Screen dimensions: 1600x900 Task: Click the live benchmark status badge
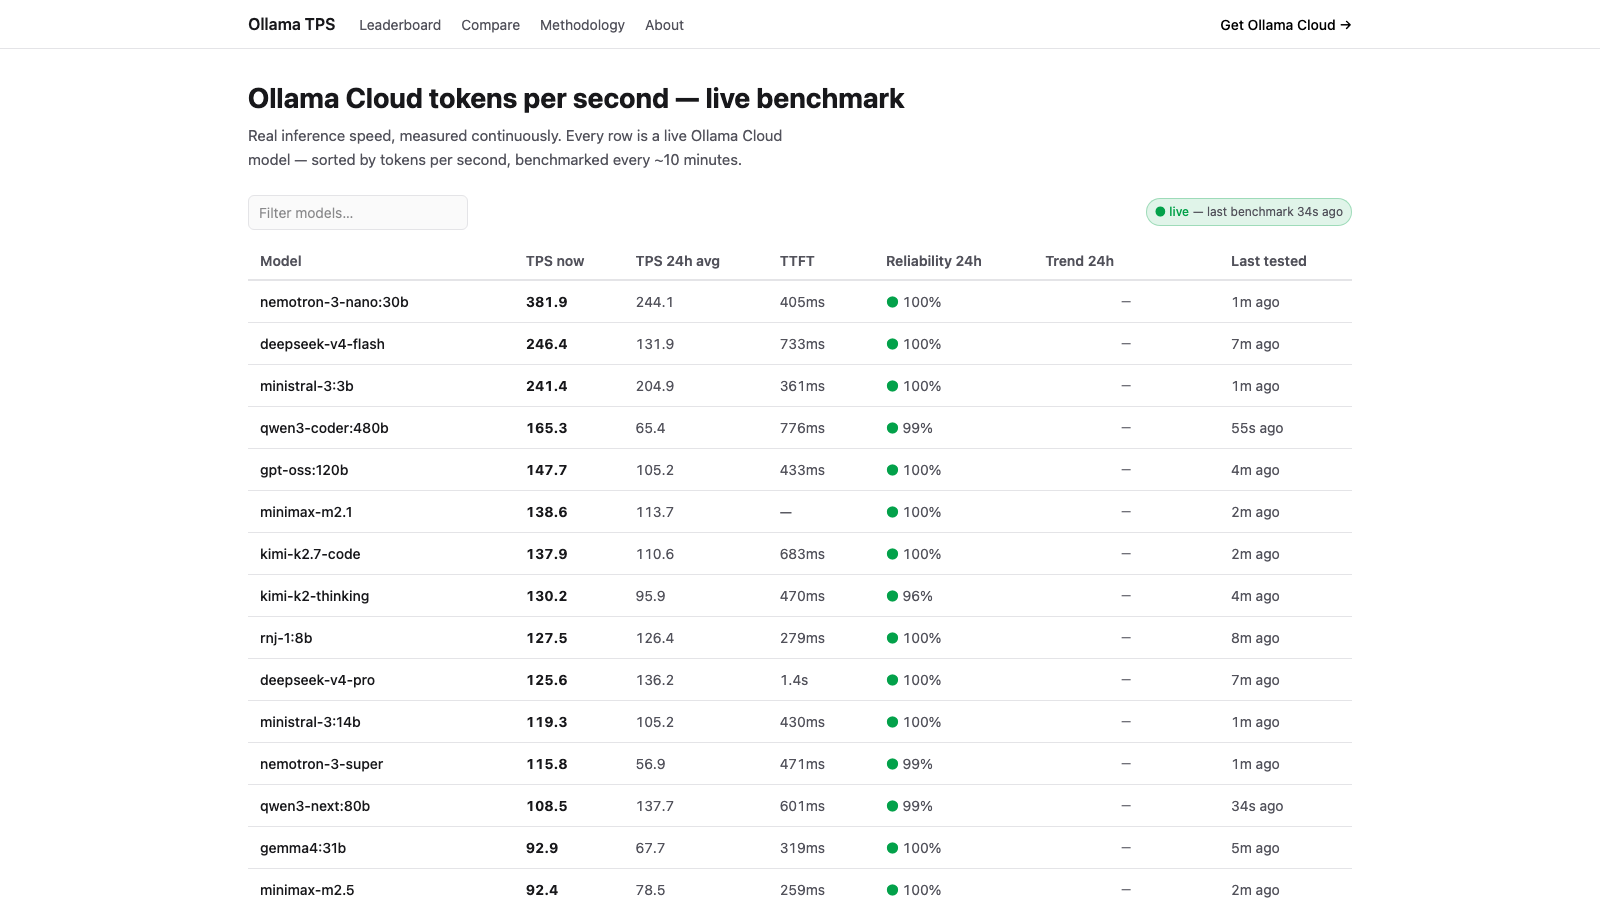point(1248,212)
